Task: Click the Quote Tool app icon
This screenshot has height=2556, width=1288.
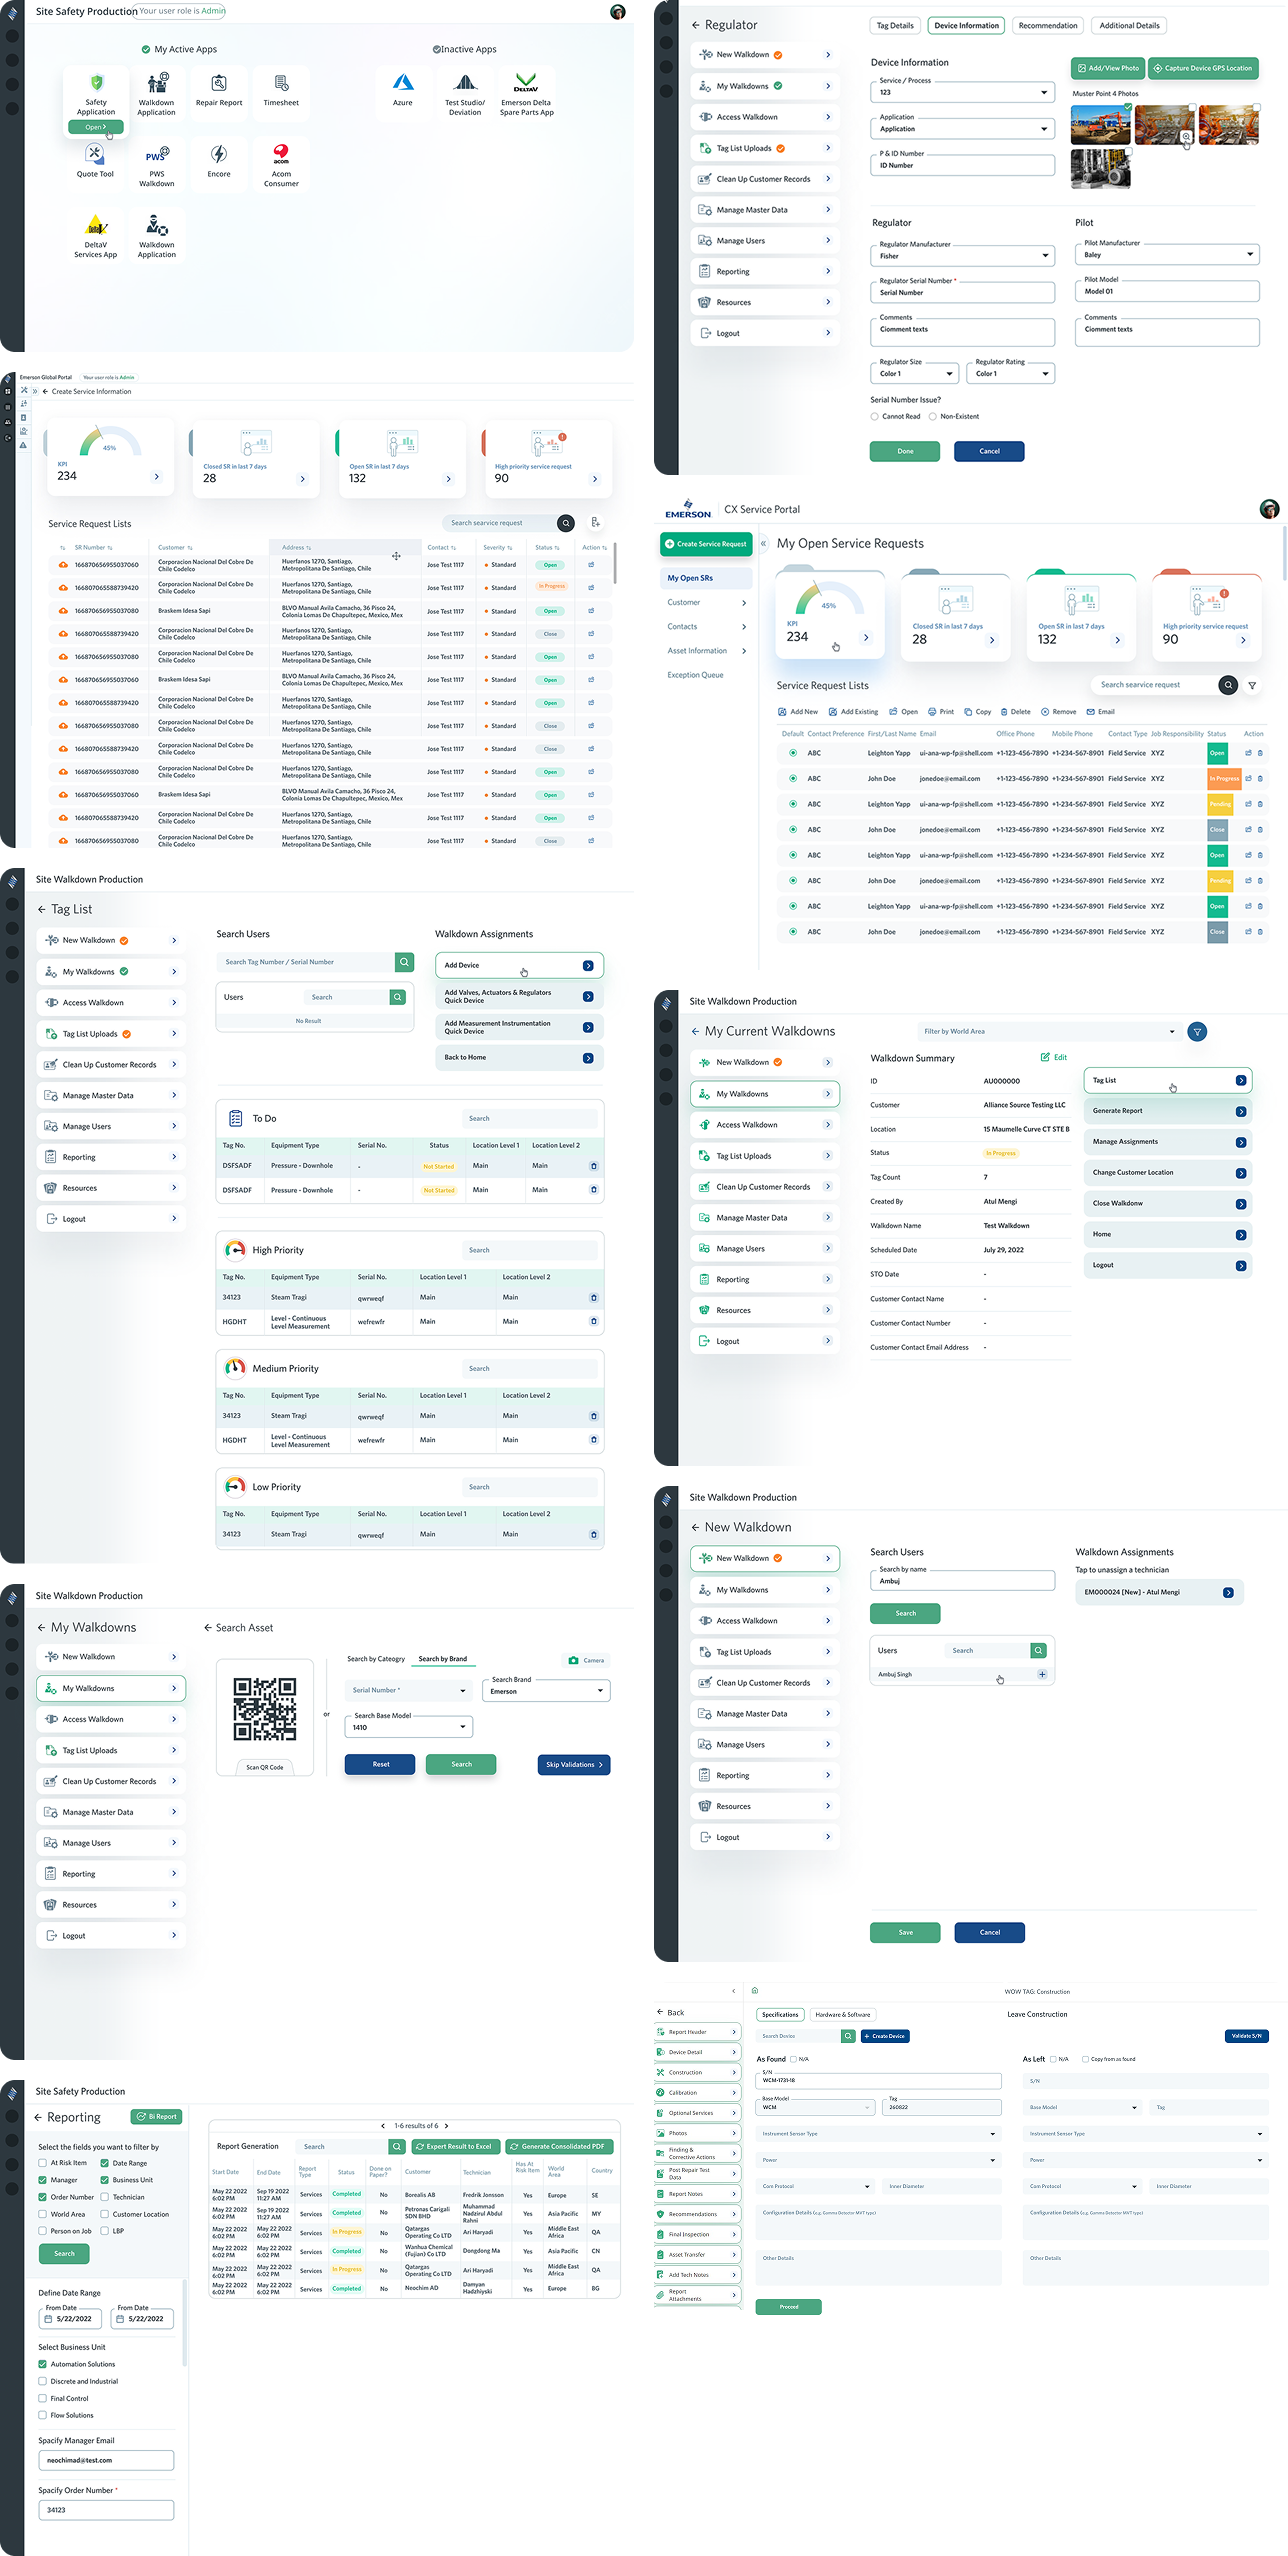Action: (x=95, y=155)
